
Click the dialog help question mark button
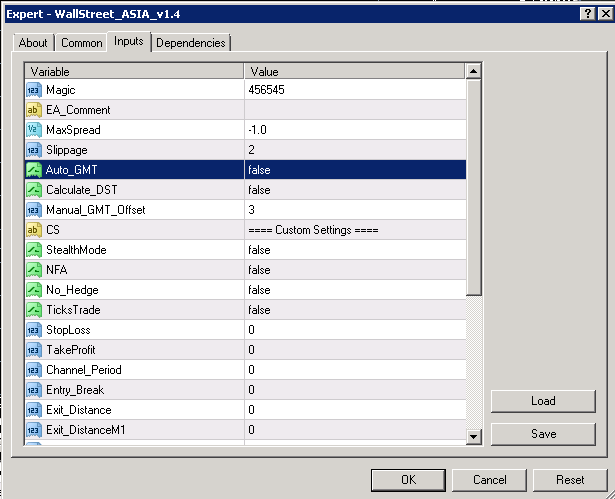tap(587, 14)
